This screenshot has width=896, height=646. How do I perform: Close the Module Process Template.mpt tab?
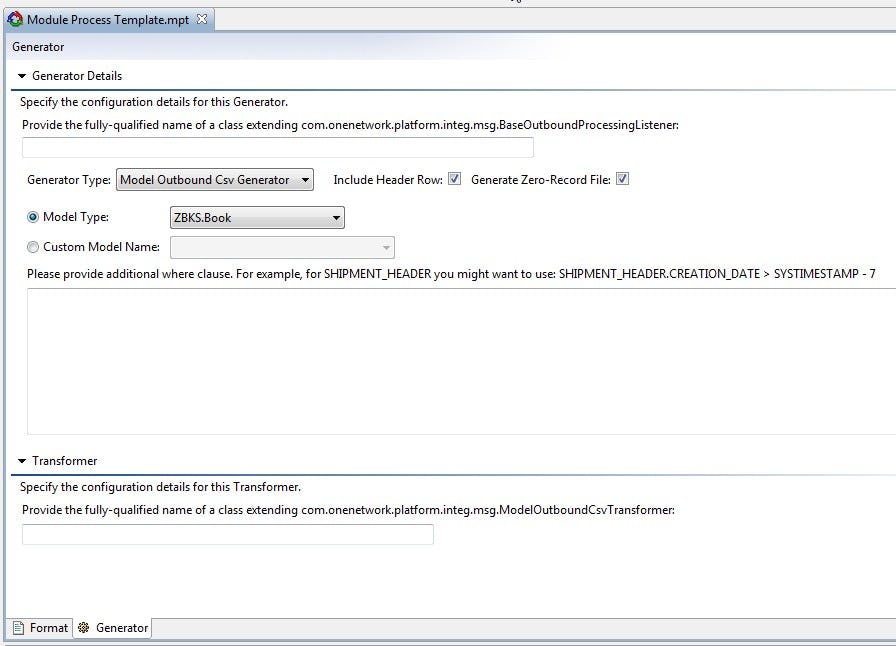point(202,19)
